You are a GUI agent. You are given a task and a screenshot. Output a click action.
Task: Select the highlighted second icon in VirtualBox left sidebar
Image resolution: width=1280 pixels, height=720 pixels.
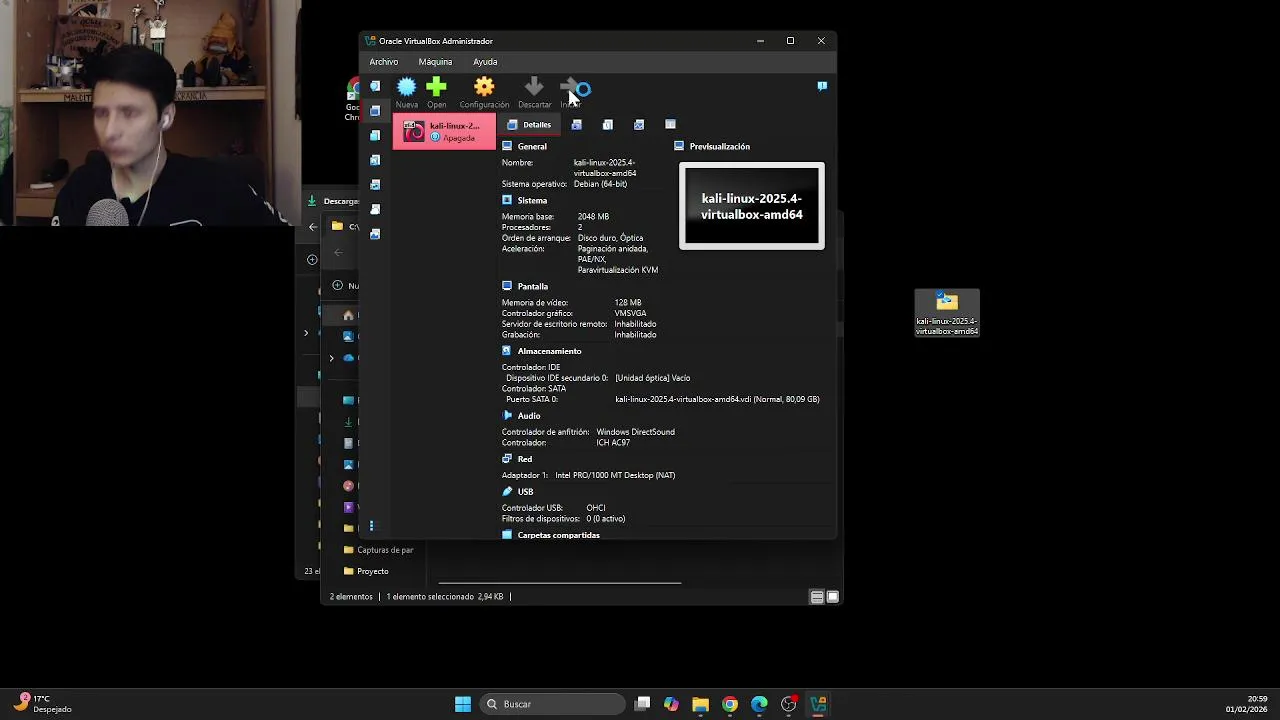click(x=375, y=110)
